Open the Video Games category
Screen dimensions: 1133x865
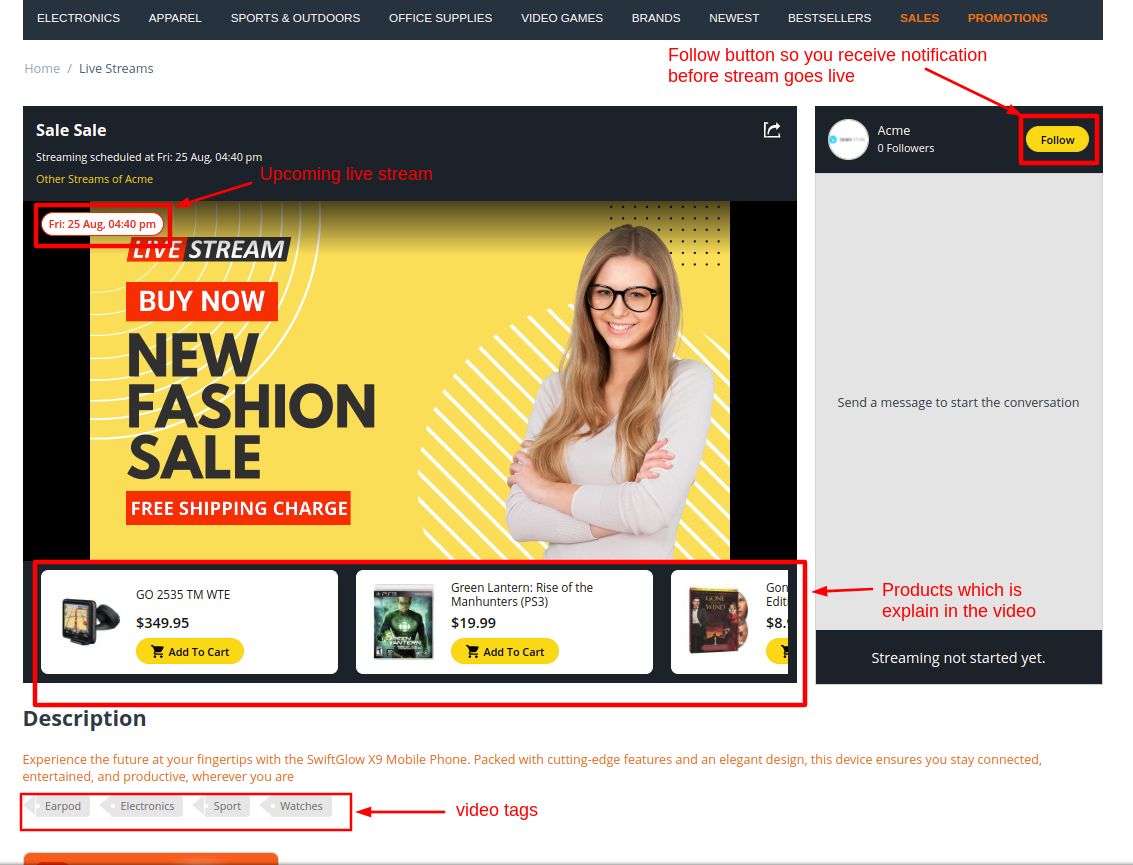[562, 18]
